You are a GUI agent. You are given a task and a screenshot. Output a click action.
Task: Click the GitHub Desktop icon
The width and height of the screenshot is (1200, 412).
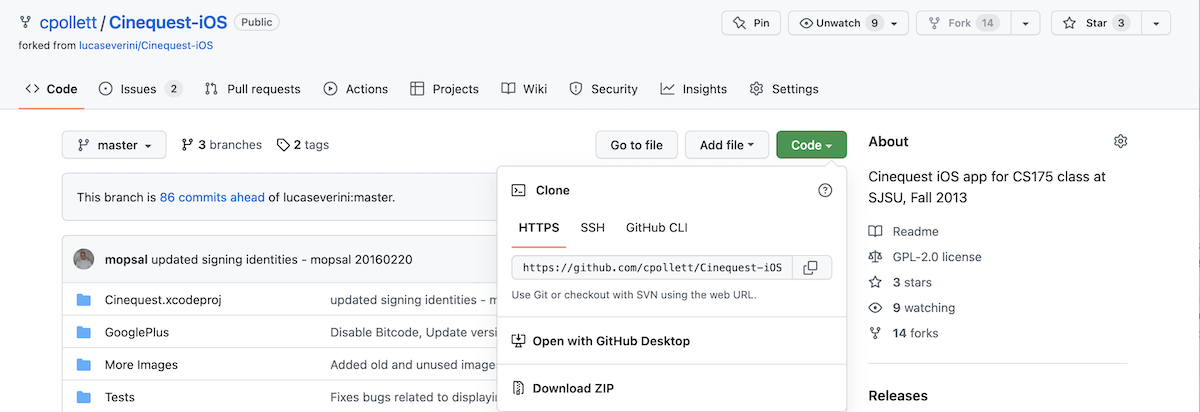(x=519, y=341)
